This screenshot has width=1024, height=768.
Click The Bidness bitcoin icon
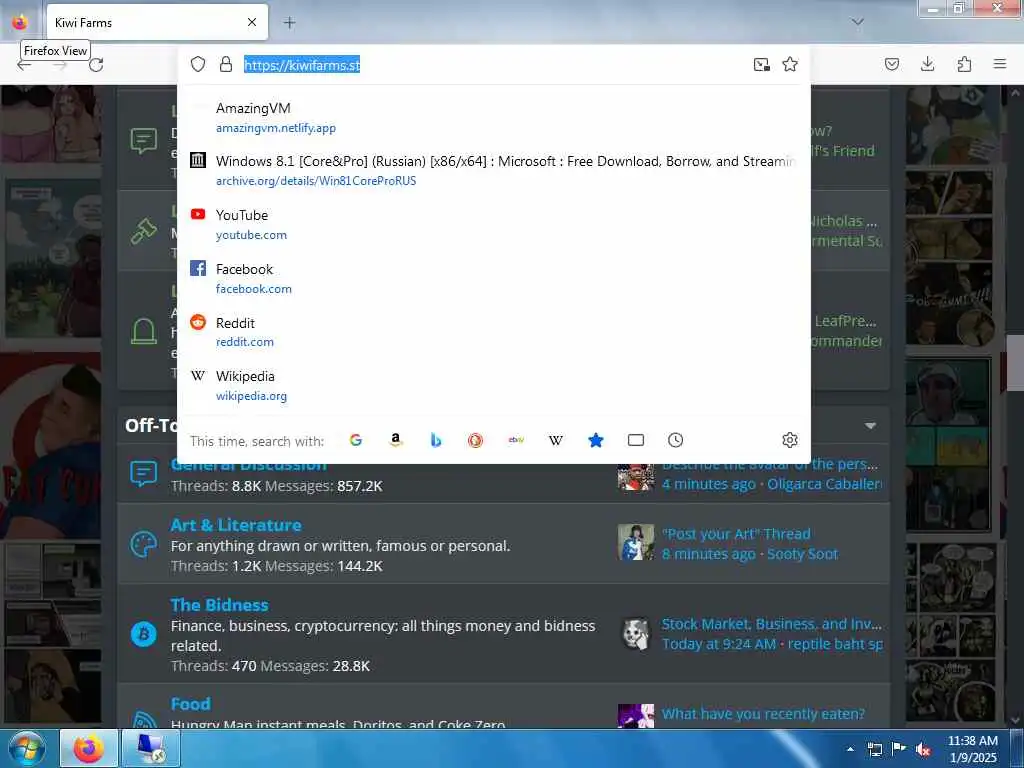pyautogui.click(x=144, y=633)
